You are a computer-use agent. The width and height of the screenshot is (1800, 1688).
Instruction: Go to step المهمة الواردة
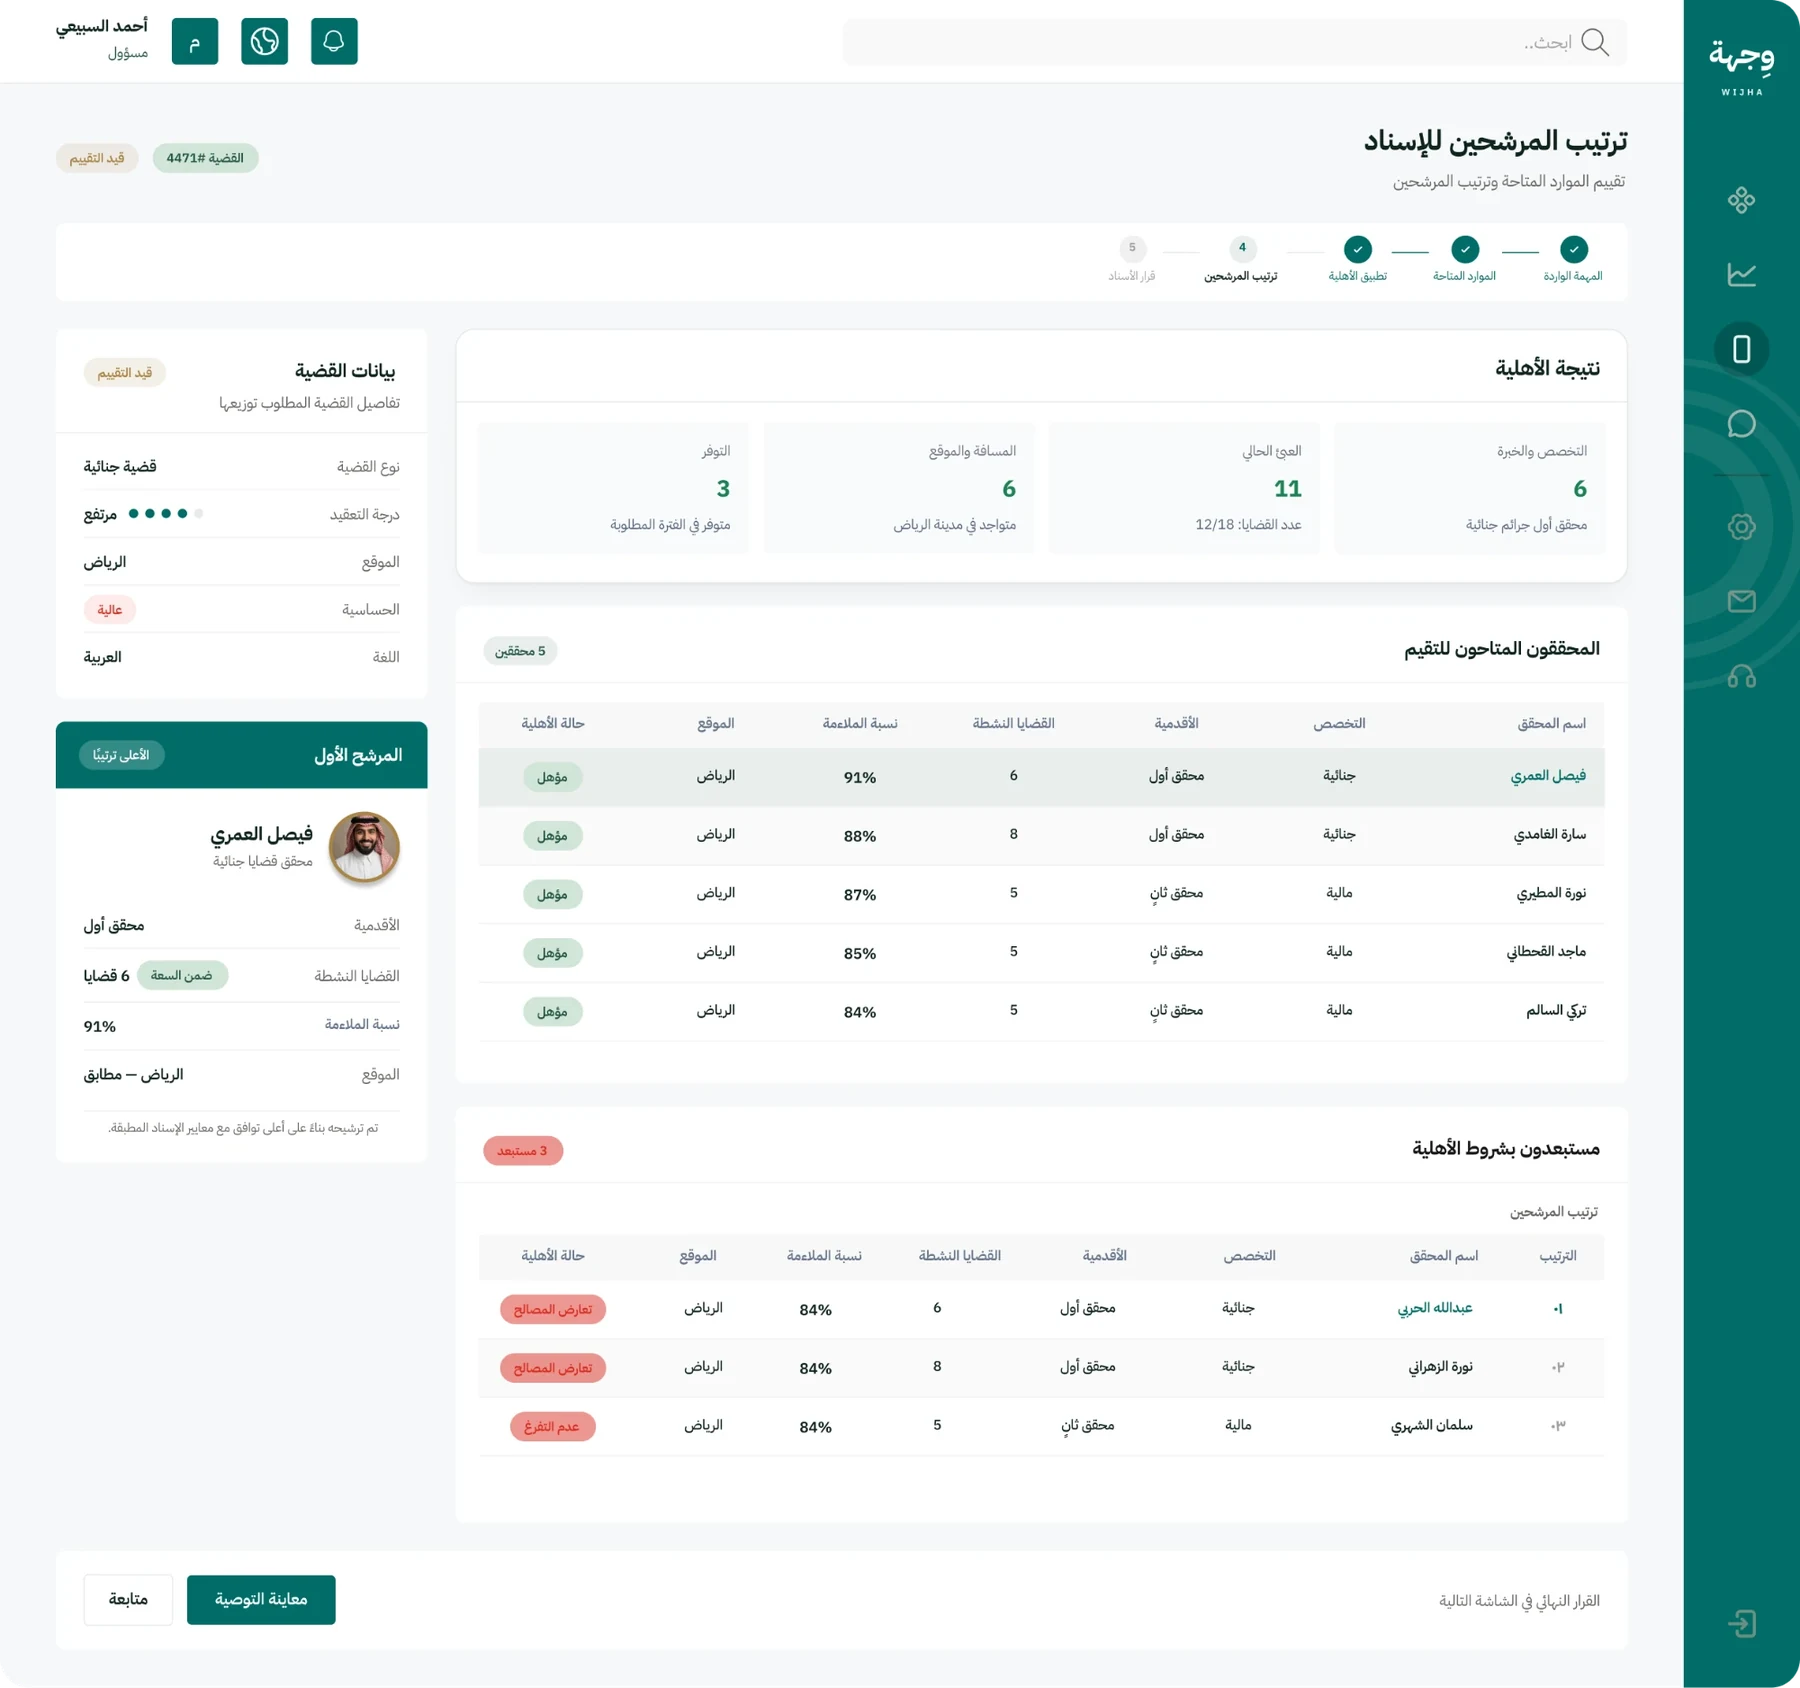click(1573, 259)
